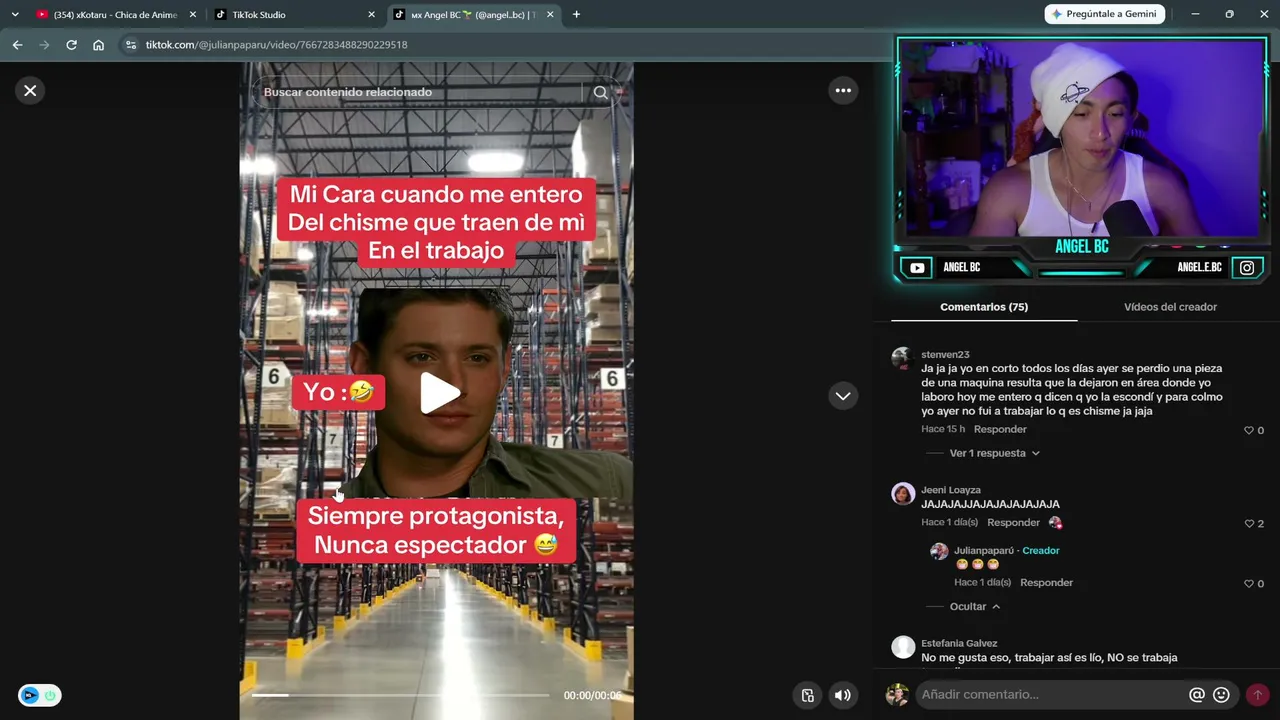This screenshot has width=1280, height=720.
Task: Open the tab search dropdown arrow
Action: click(15, 15)
